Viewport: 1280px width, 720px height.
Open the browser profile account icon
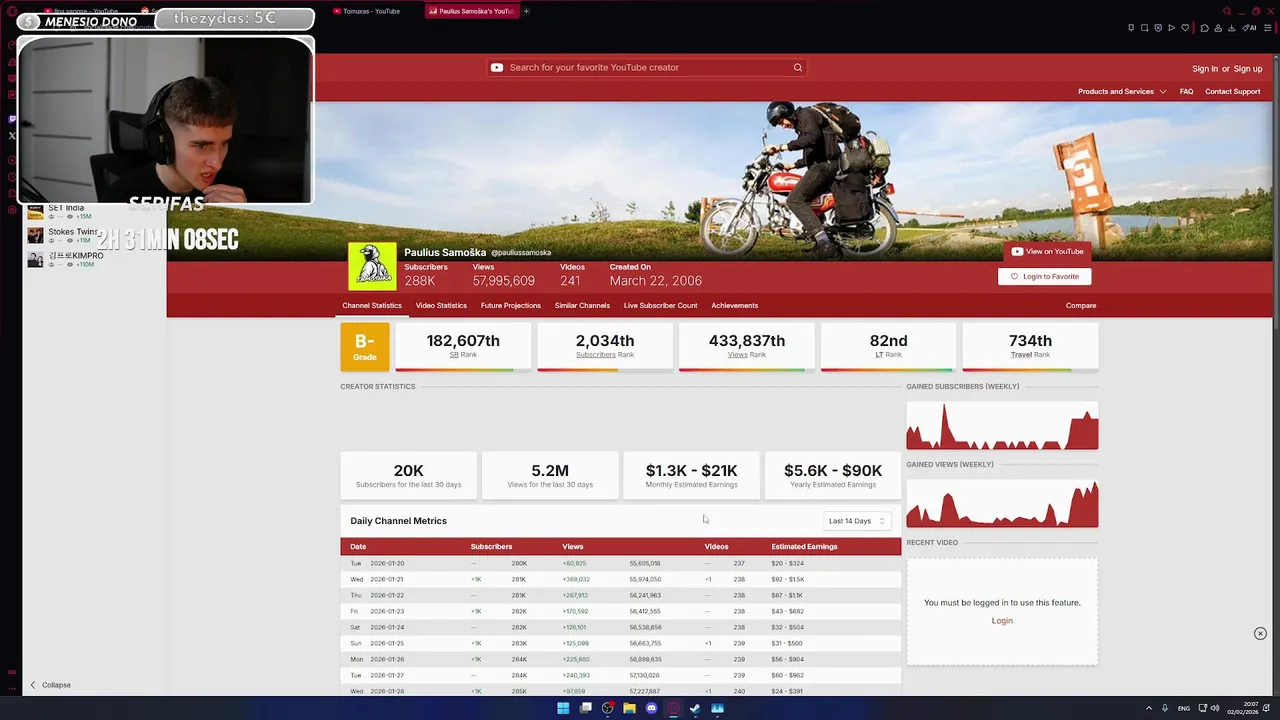1217,28
